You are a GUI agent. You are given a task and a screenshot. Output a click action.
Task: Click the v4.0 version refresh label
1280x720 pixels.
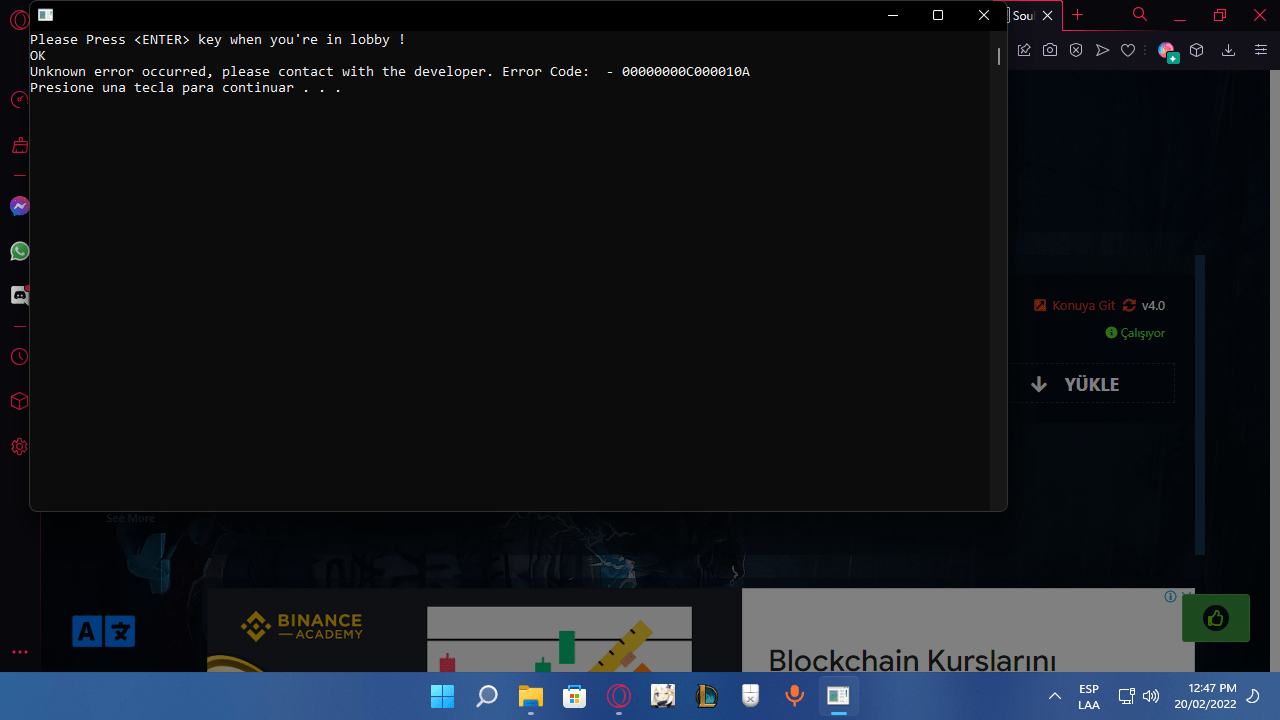pyautogui.click(x=1144, y=305)
